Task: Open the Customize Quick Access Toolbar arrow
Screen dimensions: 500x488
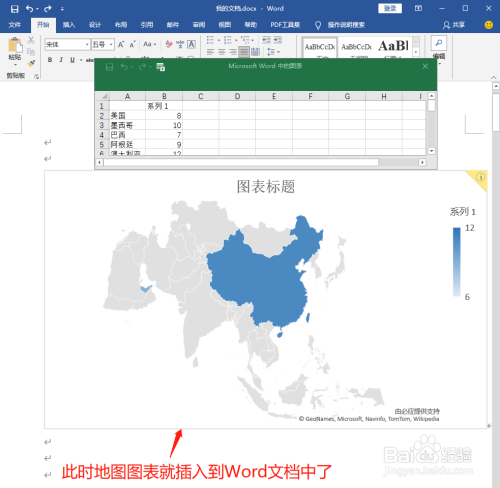Action: [62, 9]
